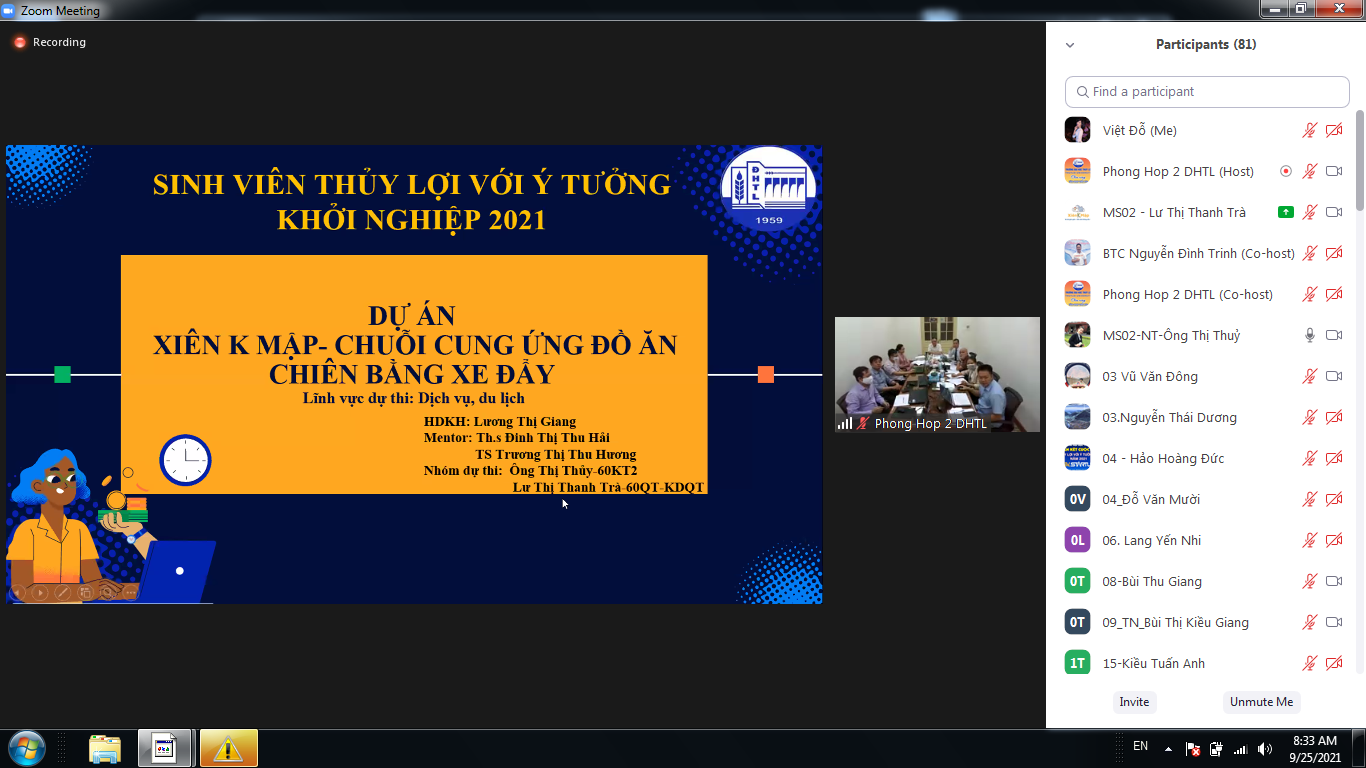Click the video camera icon for 03 Vũ Văn Đông
Viewport: 1366px width, 768px height.
pyautogui.click(x=1334, y=376)
